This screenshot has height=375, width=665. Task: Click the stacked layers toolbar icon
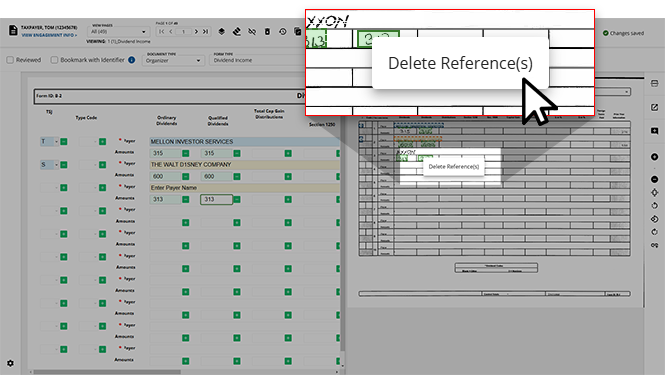coord(221,31)
